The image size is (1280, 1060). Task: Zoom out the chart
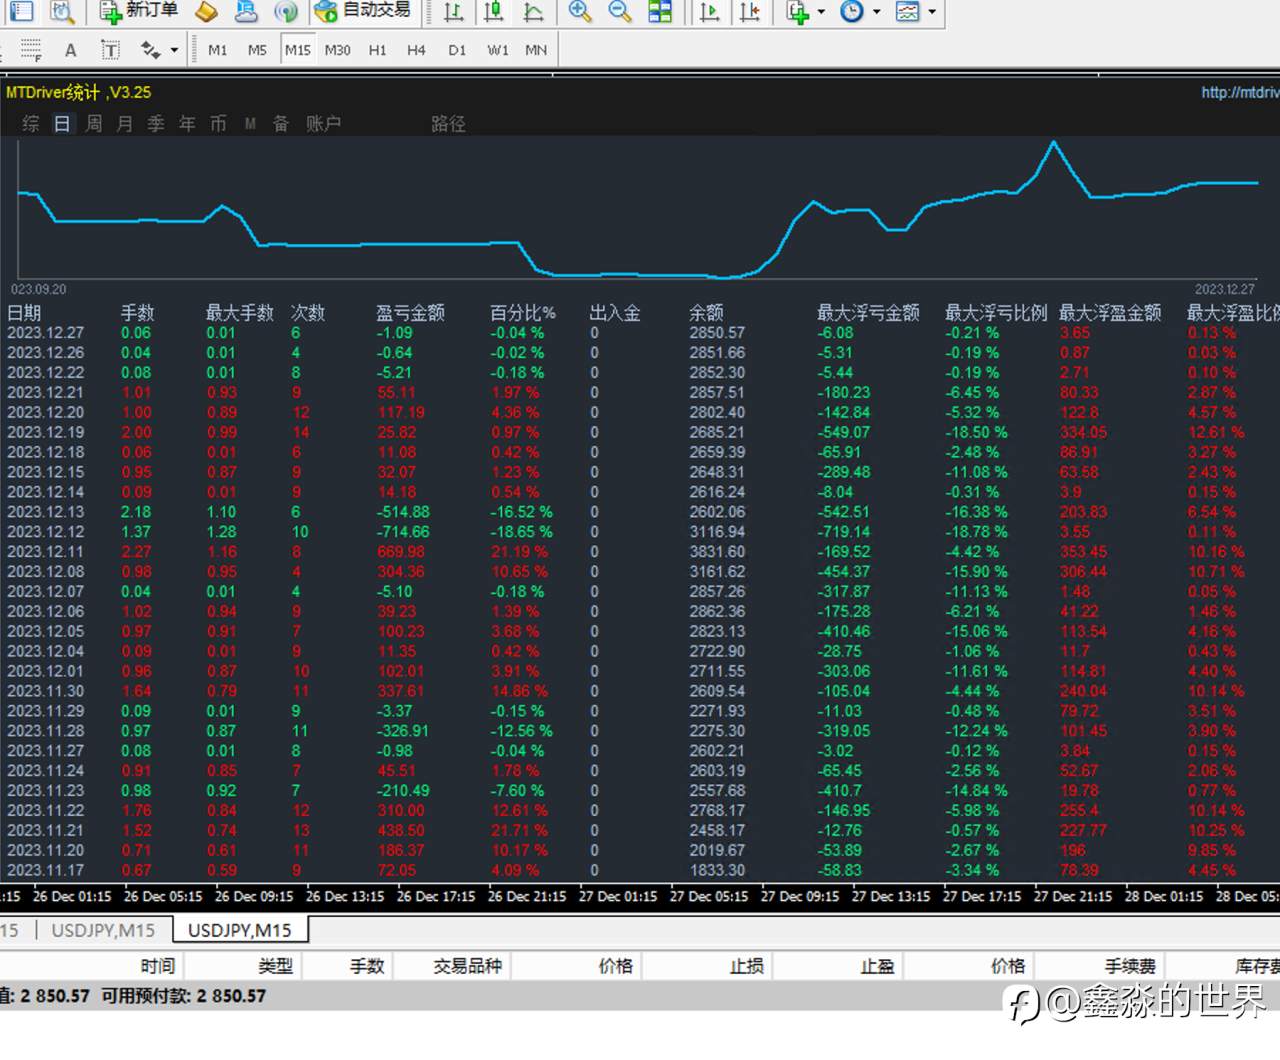pos(619,11)
